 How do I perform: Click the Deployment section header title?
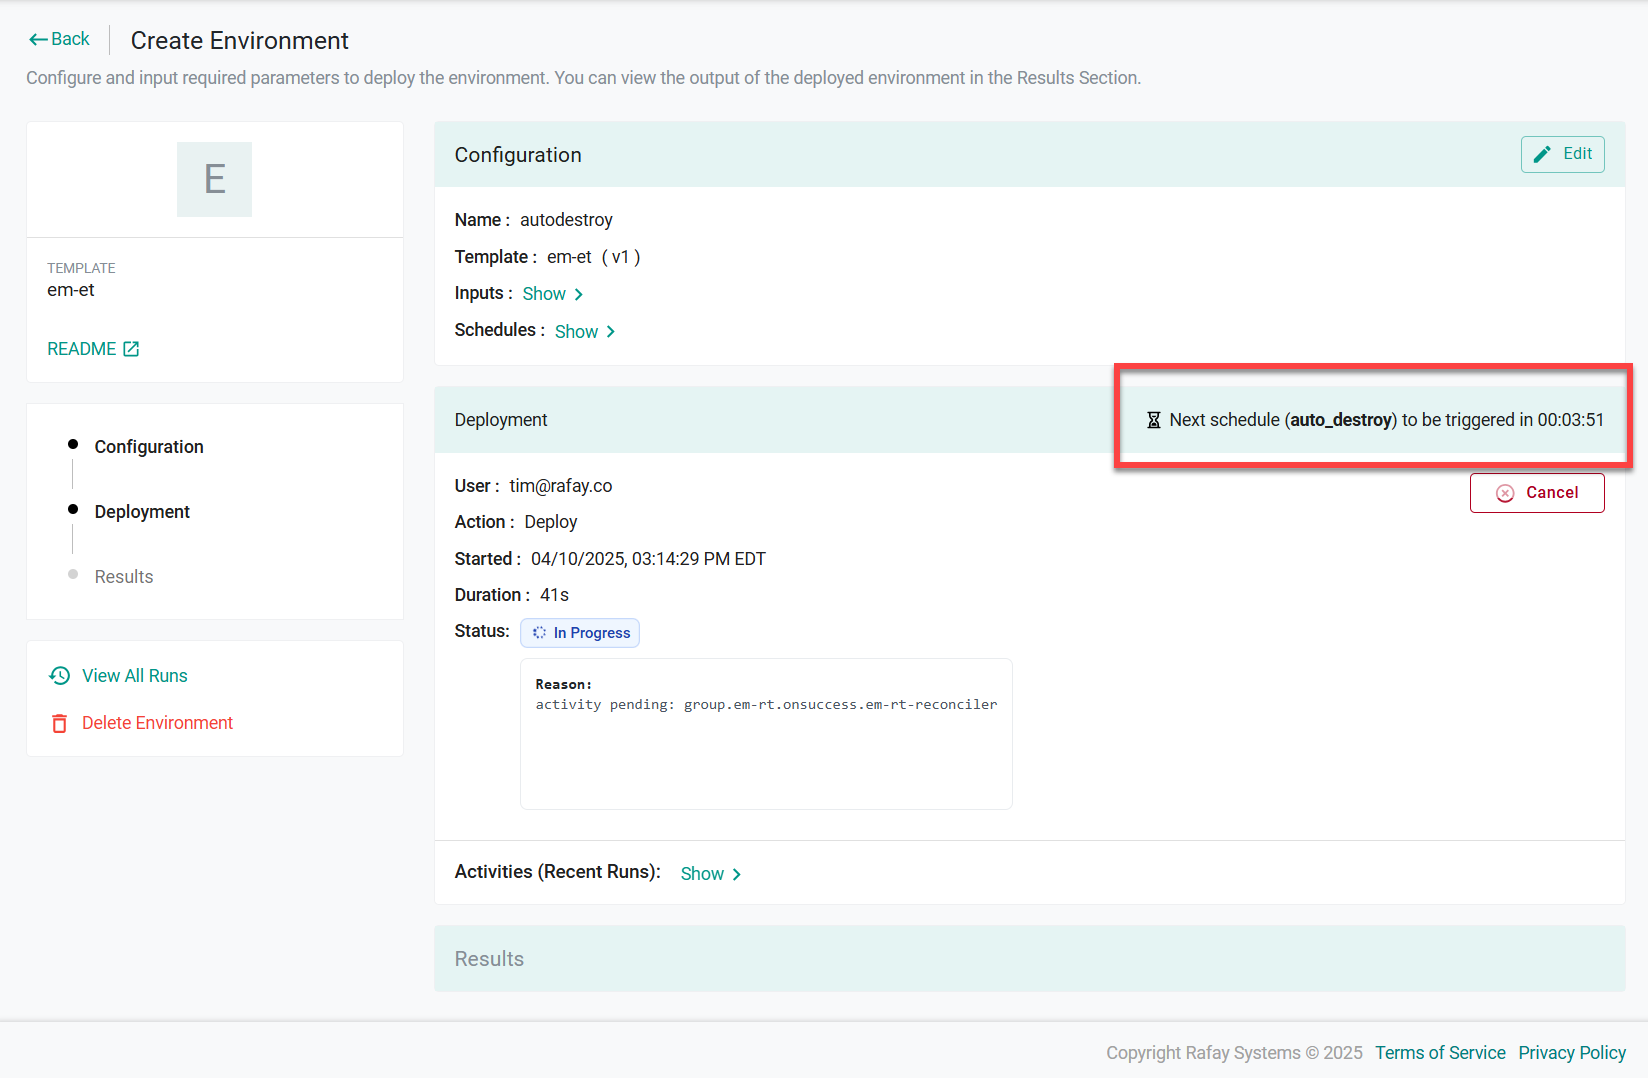pyautogui.click(x=501, y=420)
